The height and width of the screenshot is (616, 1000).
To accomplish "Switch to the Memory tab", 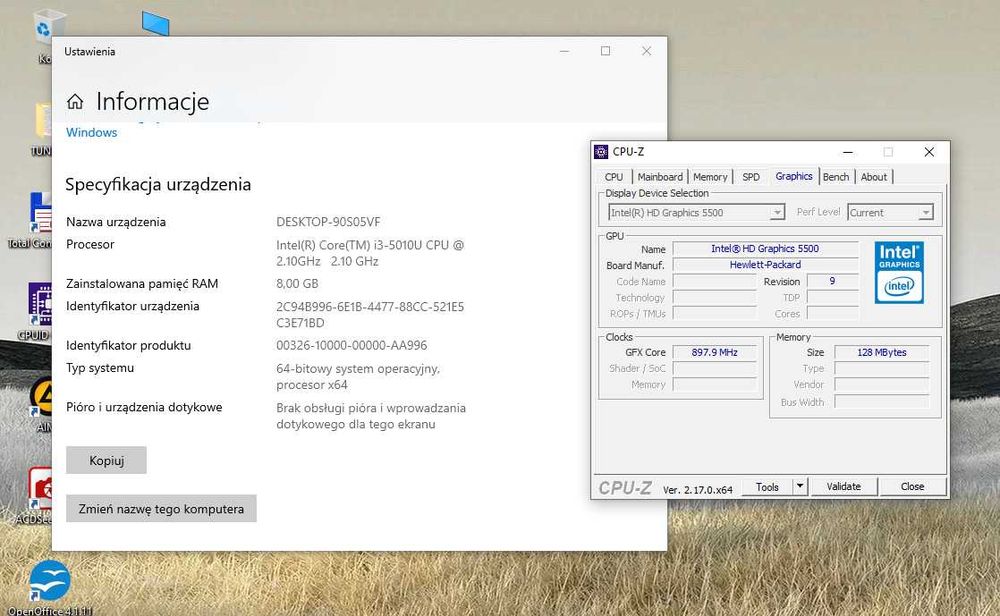I will pos(710,177).
